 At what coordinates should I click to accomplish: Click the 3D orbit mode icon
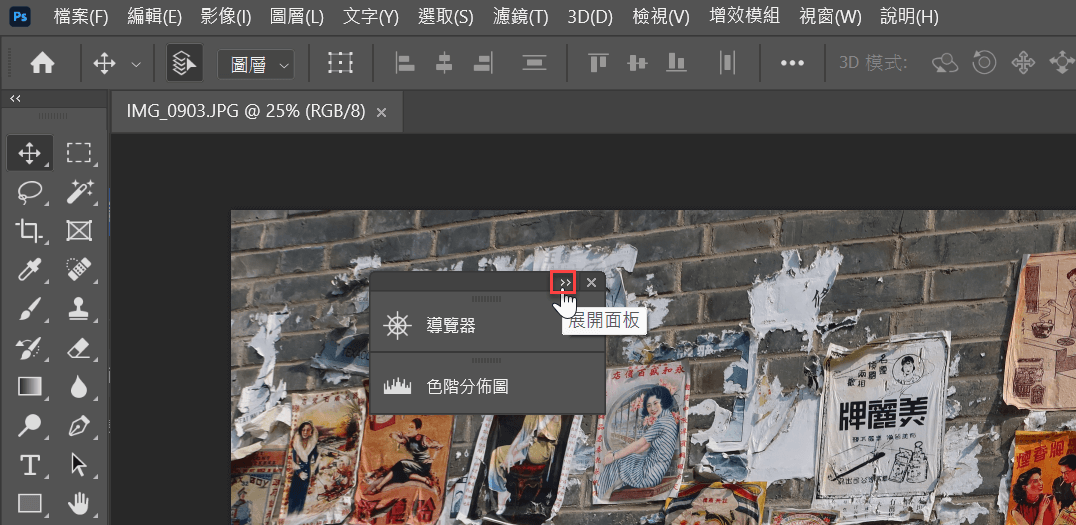(x=945, y=63)
